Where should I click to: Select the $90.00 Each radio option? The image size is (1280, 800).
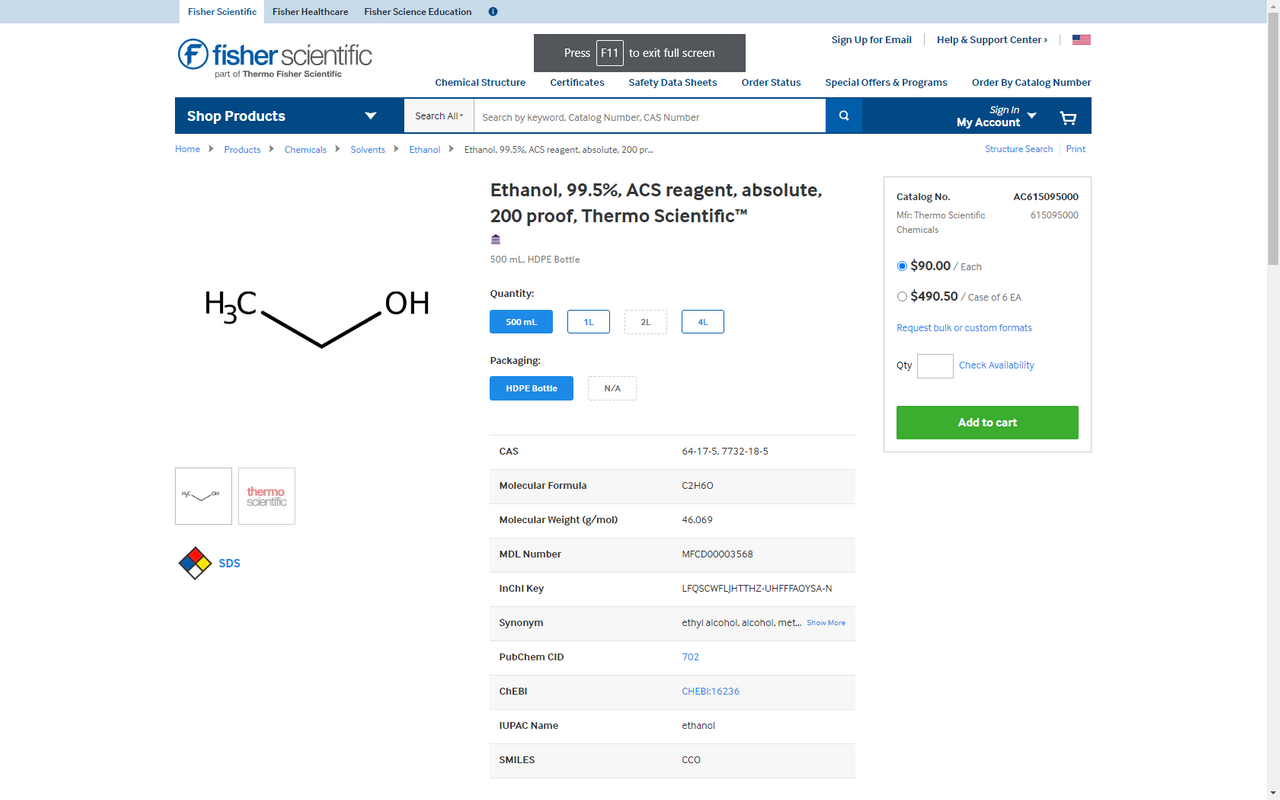pos(902,266)
